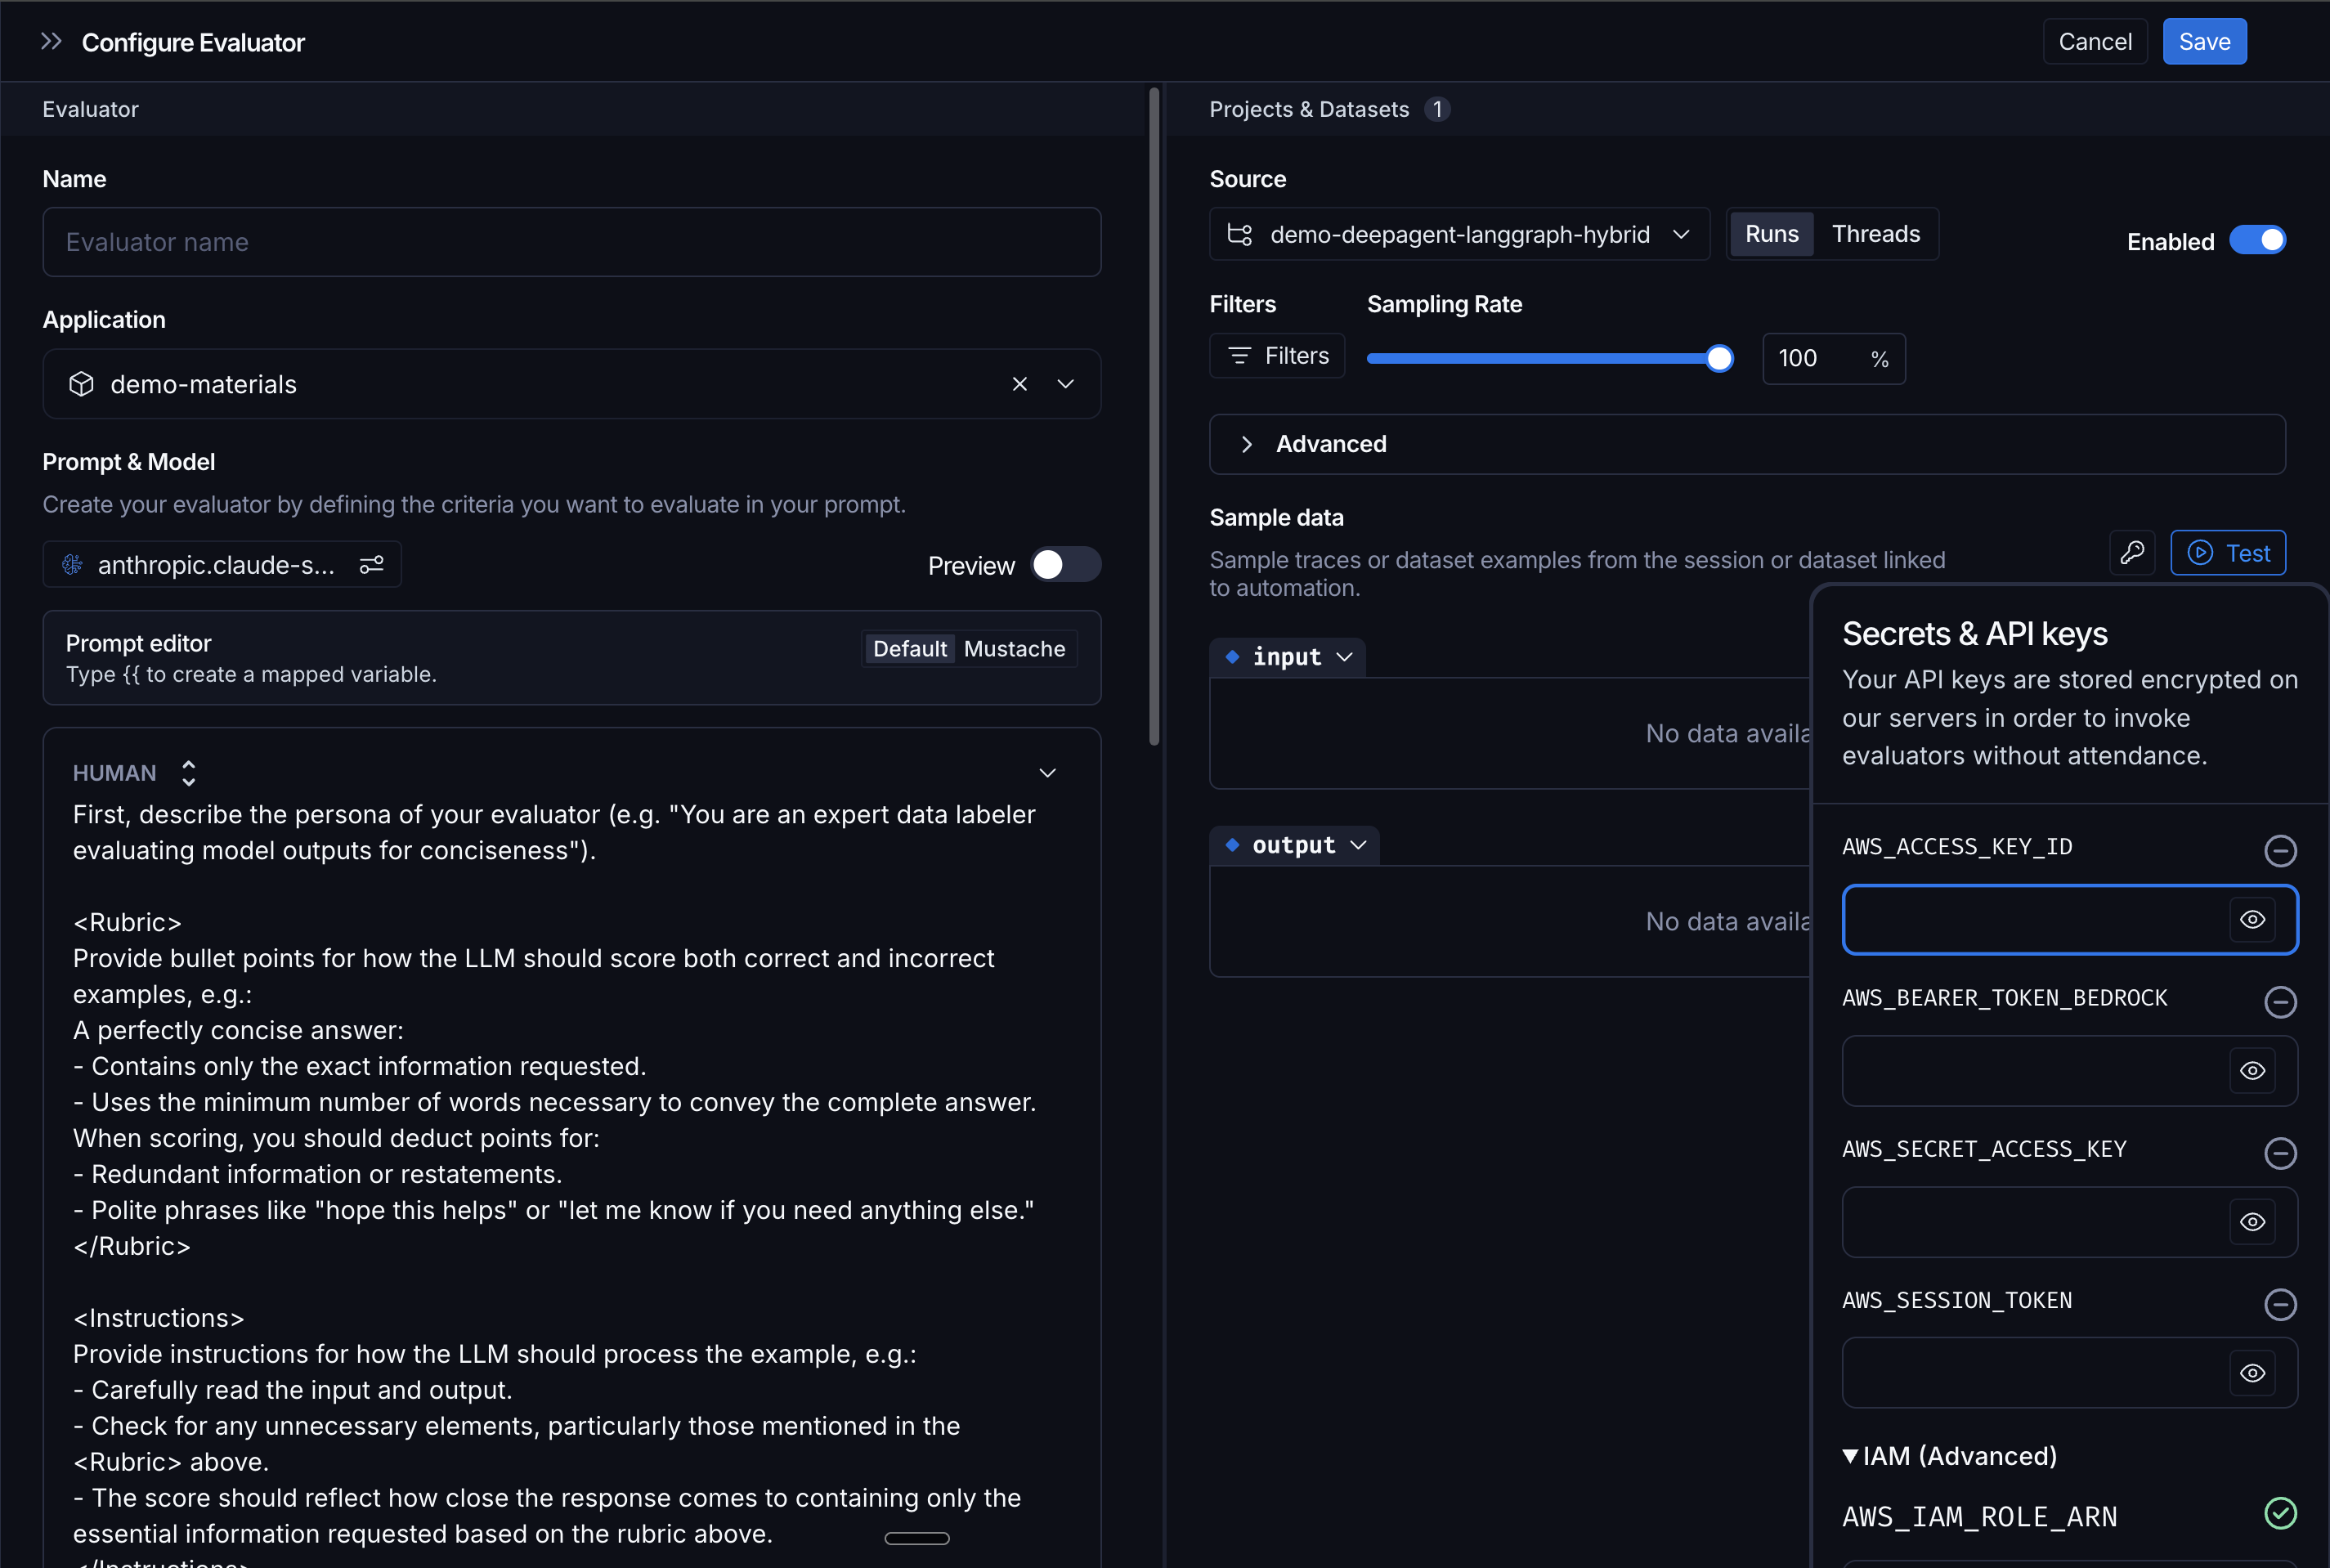Image resolution: width=2330 pixels, height=1568 pixels.
Task: Show the AWS_BEARER_TOKEN_BEDROCK value
Action: click(2252, 1071)
